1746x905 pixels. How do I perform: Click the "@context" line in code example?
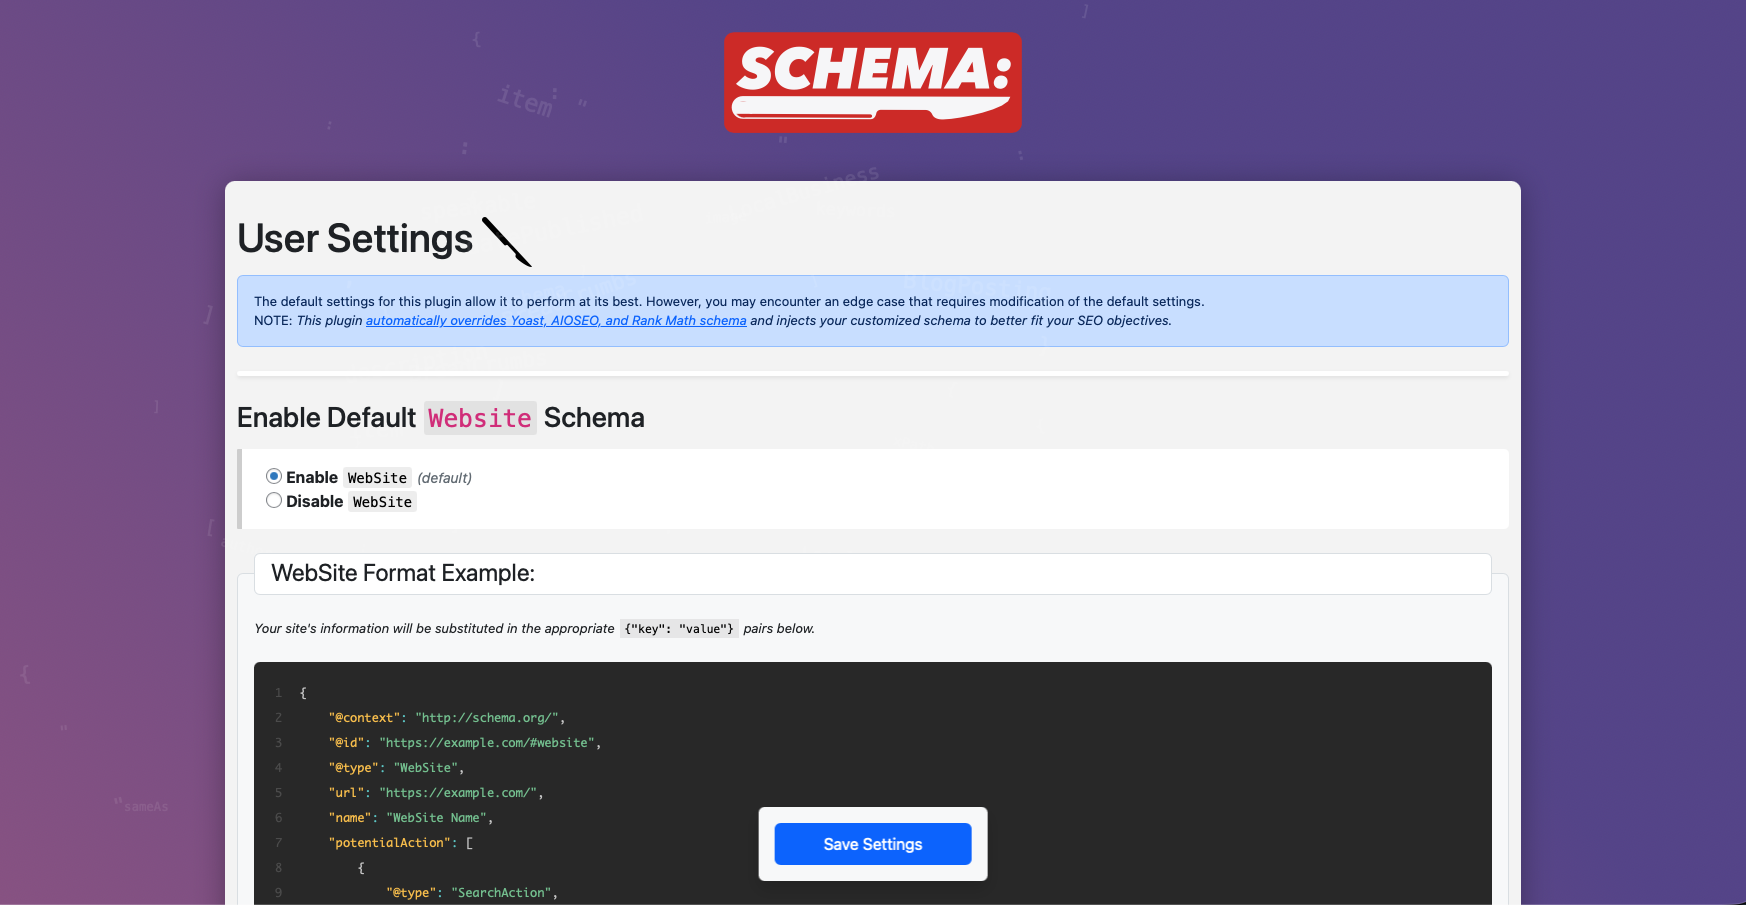point(447,718)
